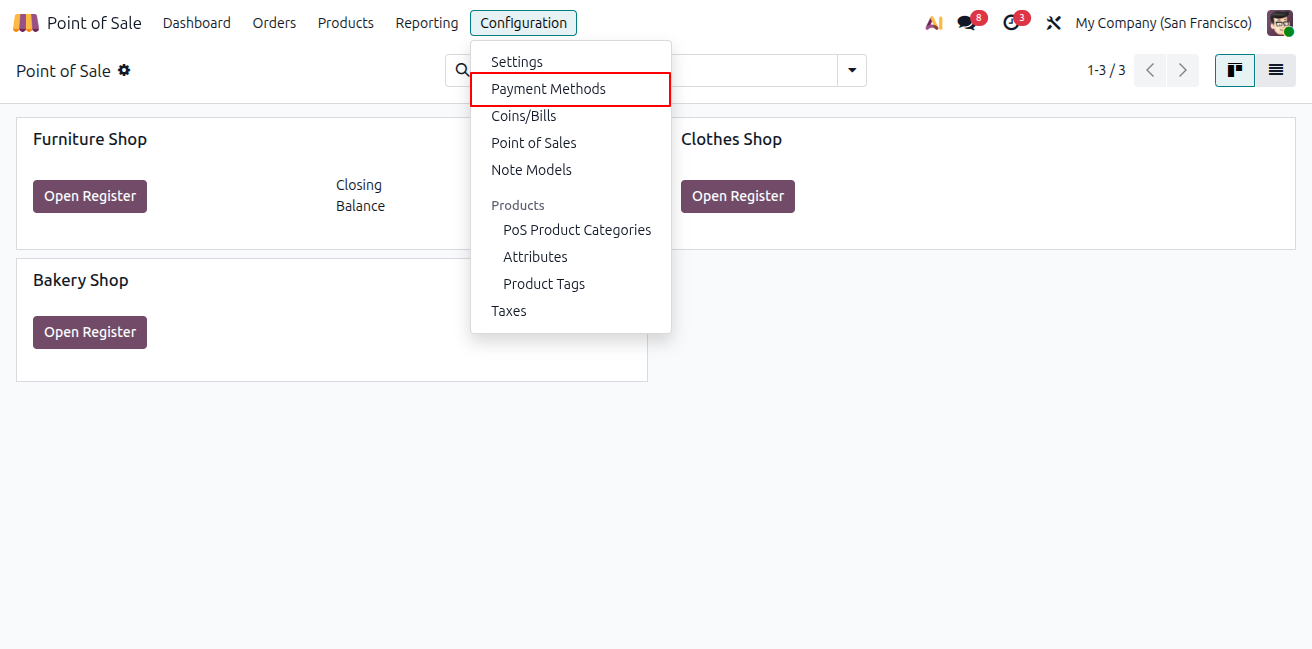Select Payment Methods menu entry
The width and height of the screenshot is (1312, 649).
571,89
